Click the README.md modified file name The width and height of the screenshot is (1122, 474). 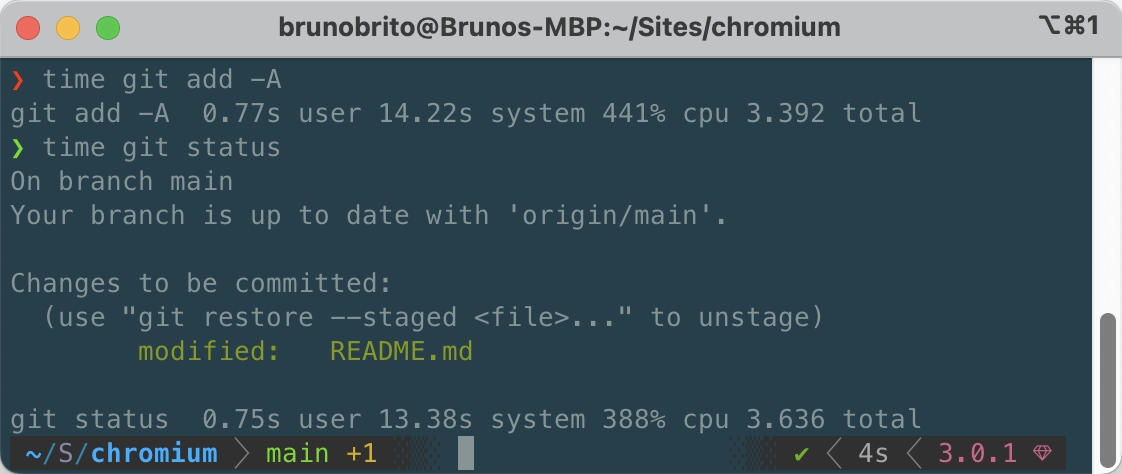coord(401,352)
